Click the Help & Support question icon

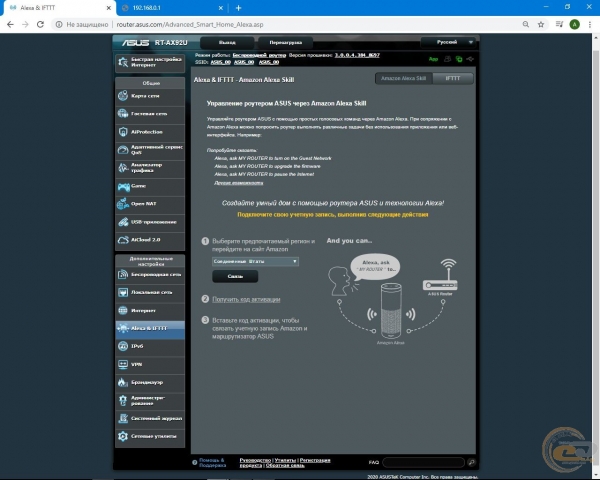194,463
